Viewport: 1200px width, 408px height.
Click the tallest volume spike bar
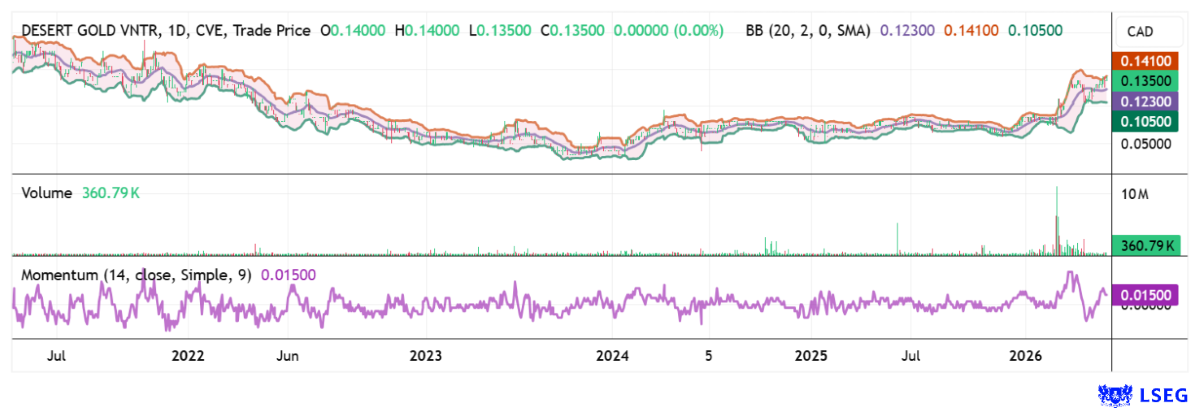[1056, 220]
